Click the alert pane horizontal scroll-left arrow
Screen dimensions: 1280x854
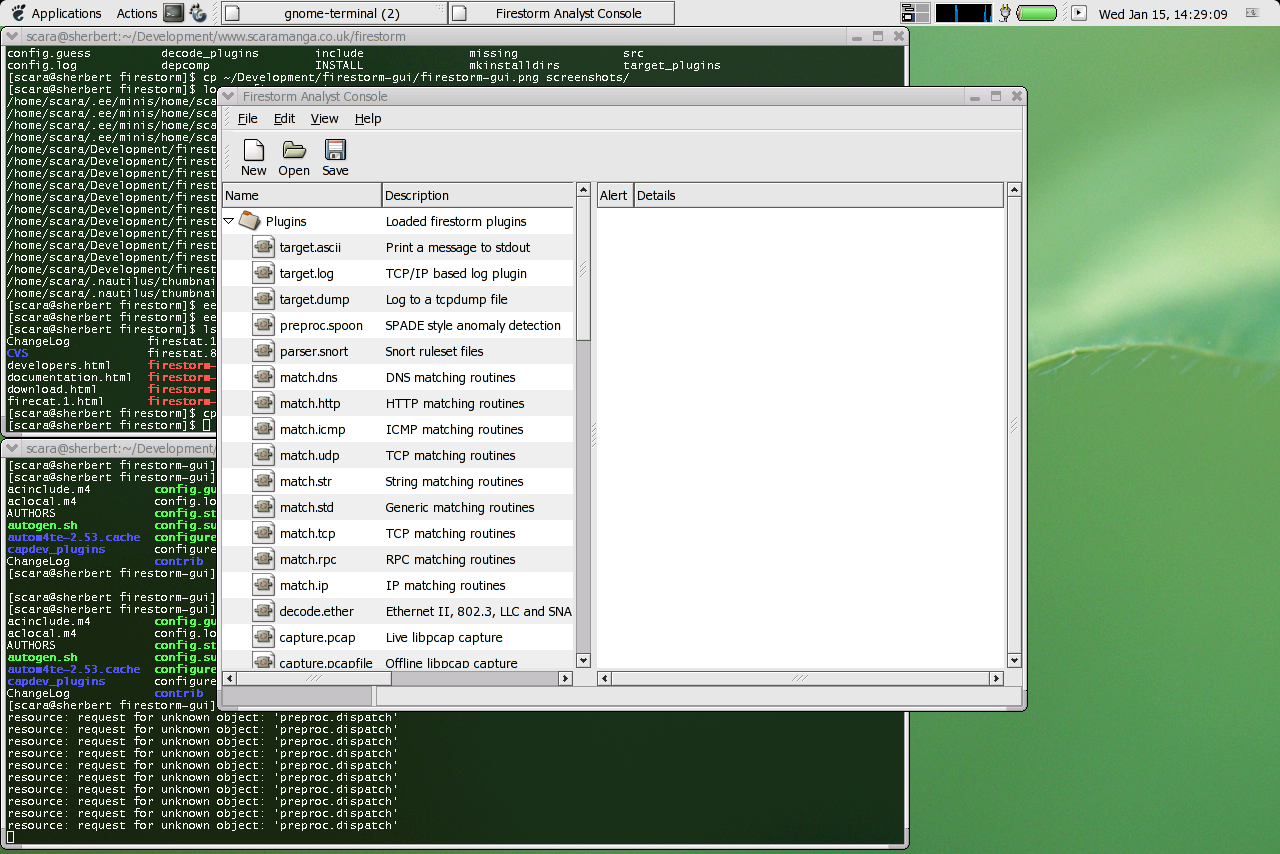605,678
